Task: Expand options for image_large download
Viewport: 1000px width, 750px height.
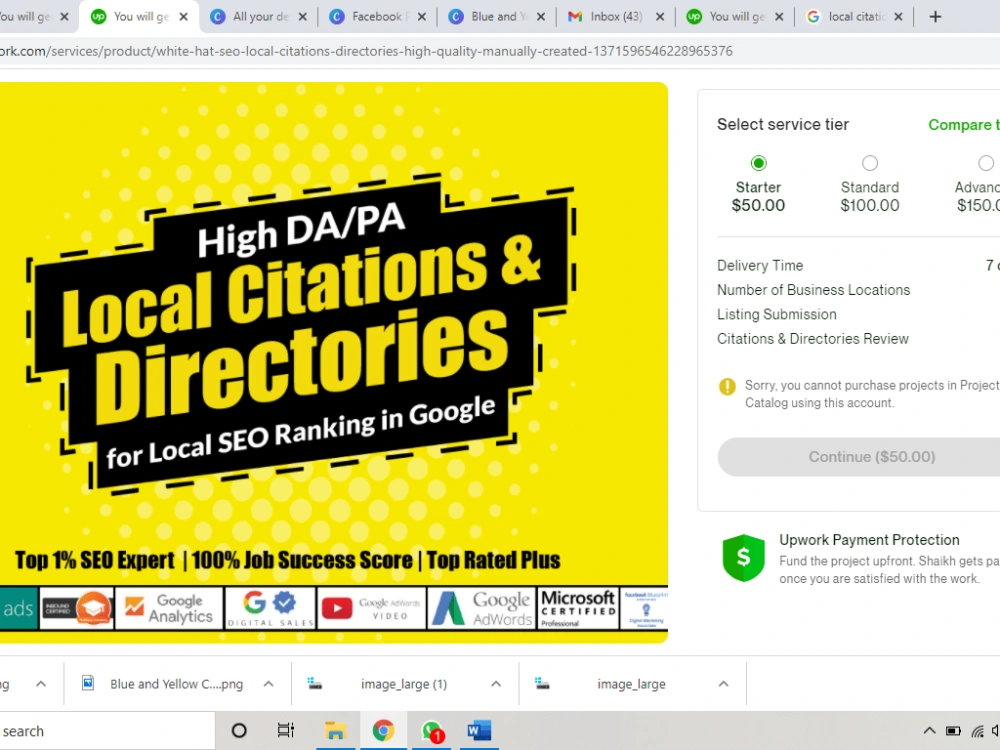Action: [723, 684]
